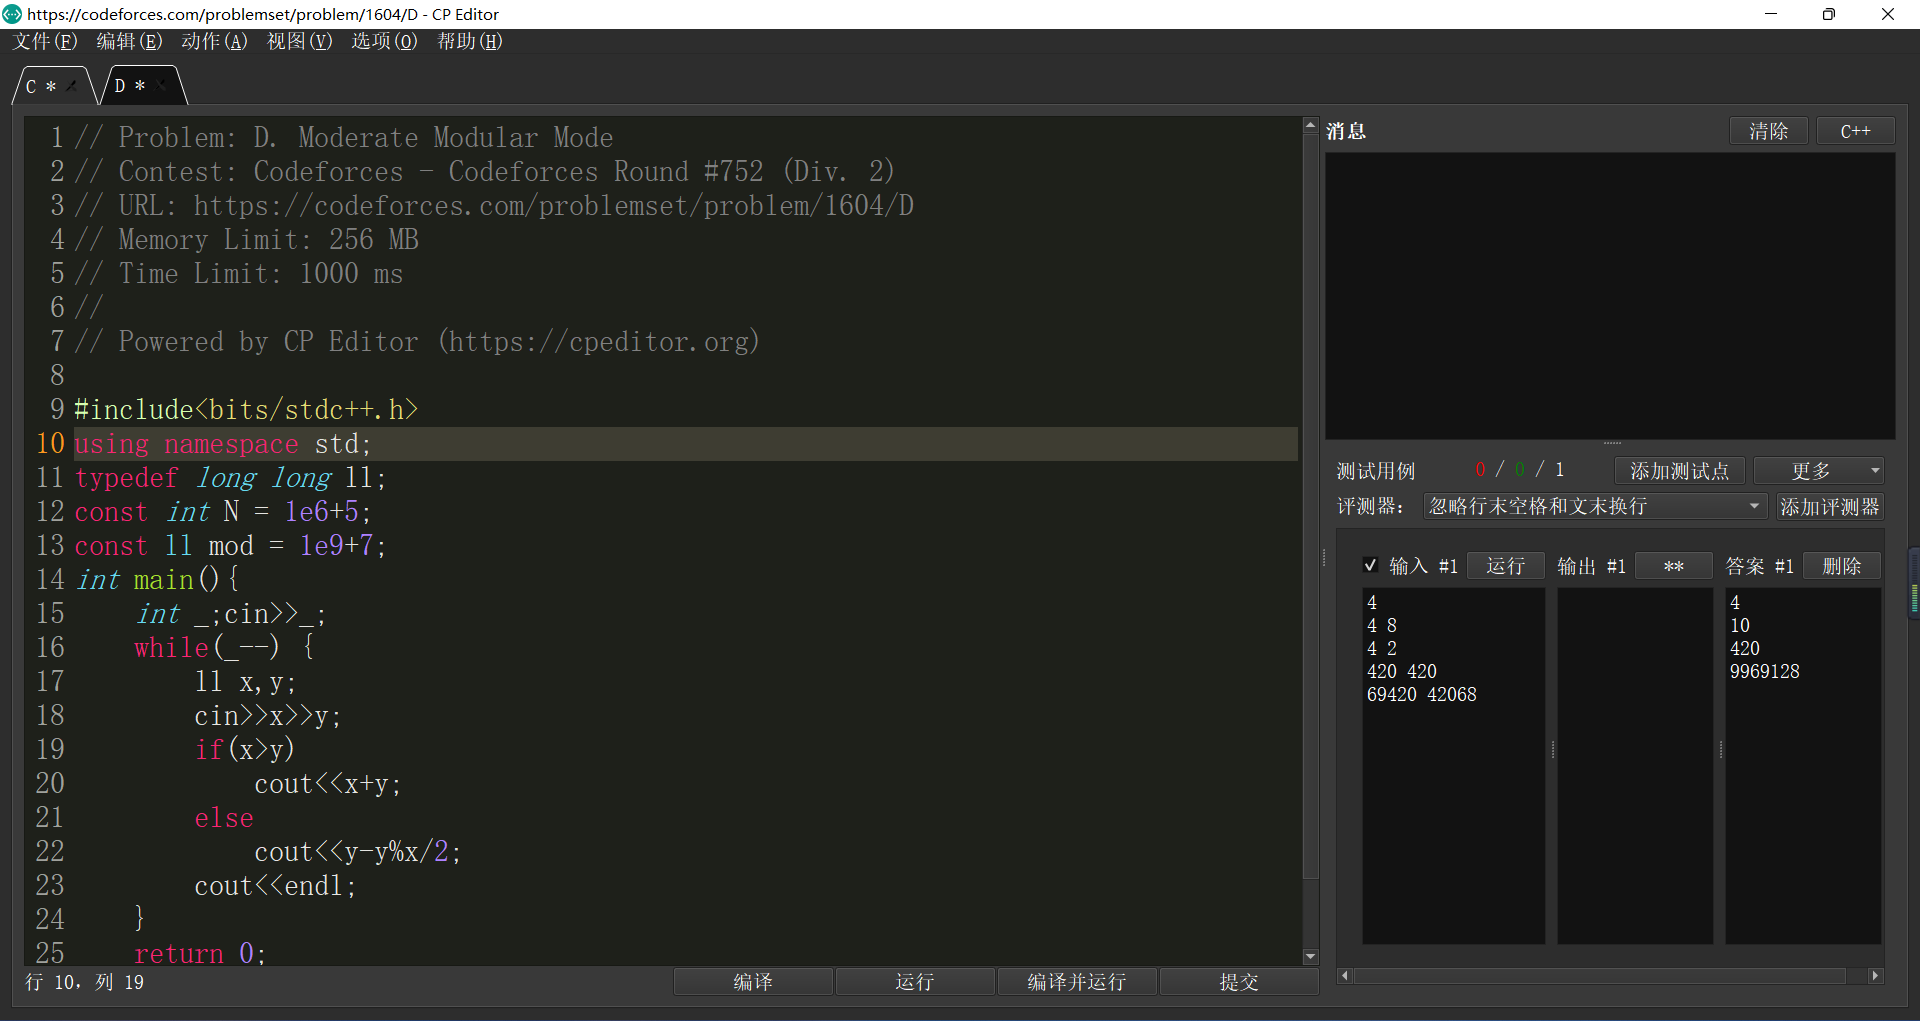Click the code editor vertical scrollbar track
This screenshot has height=1021, width=1920.
pos(1310,540)
